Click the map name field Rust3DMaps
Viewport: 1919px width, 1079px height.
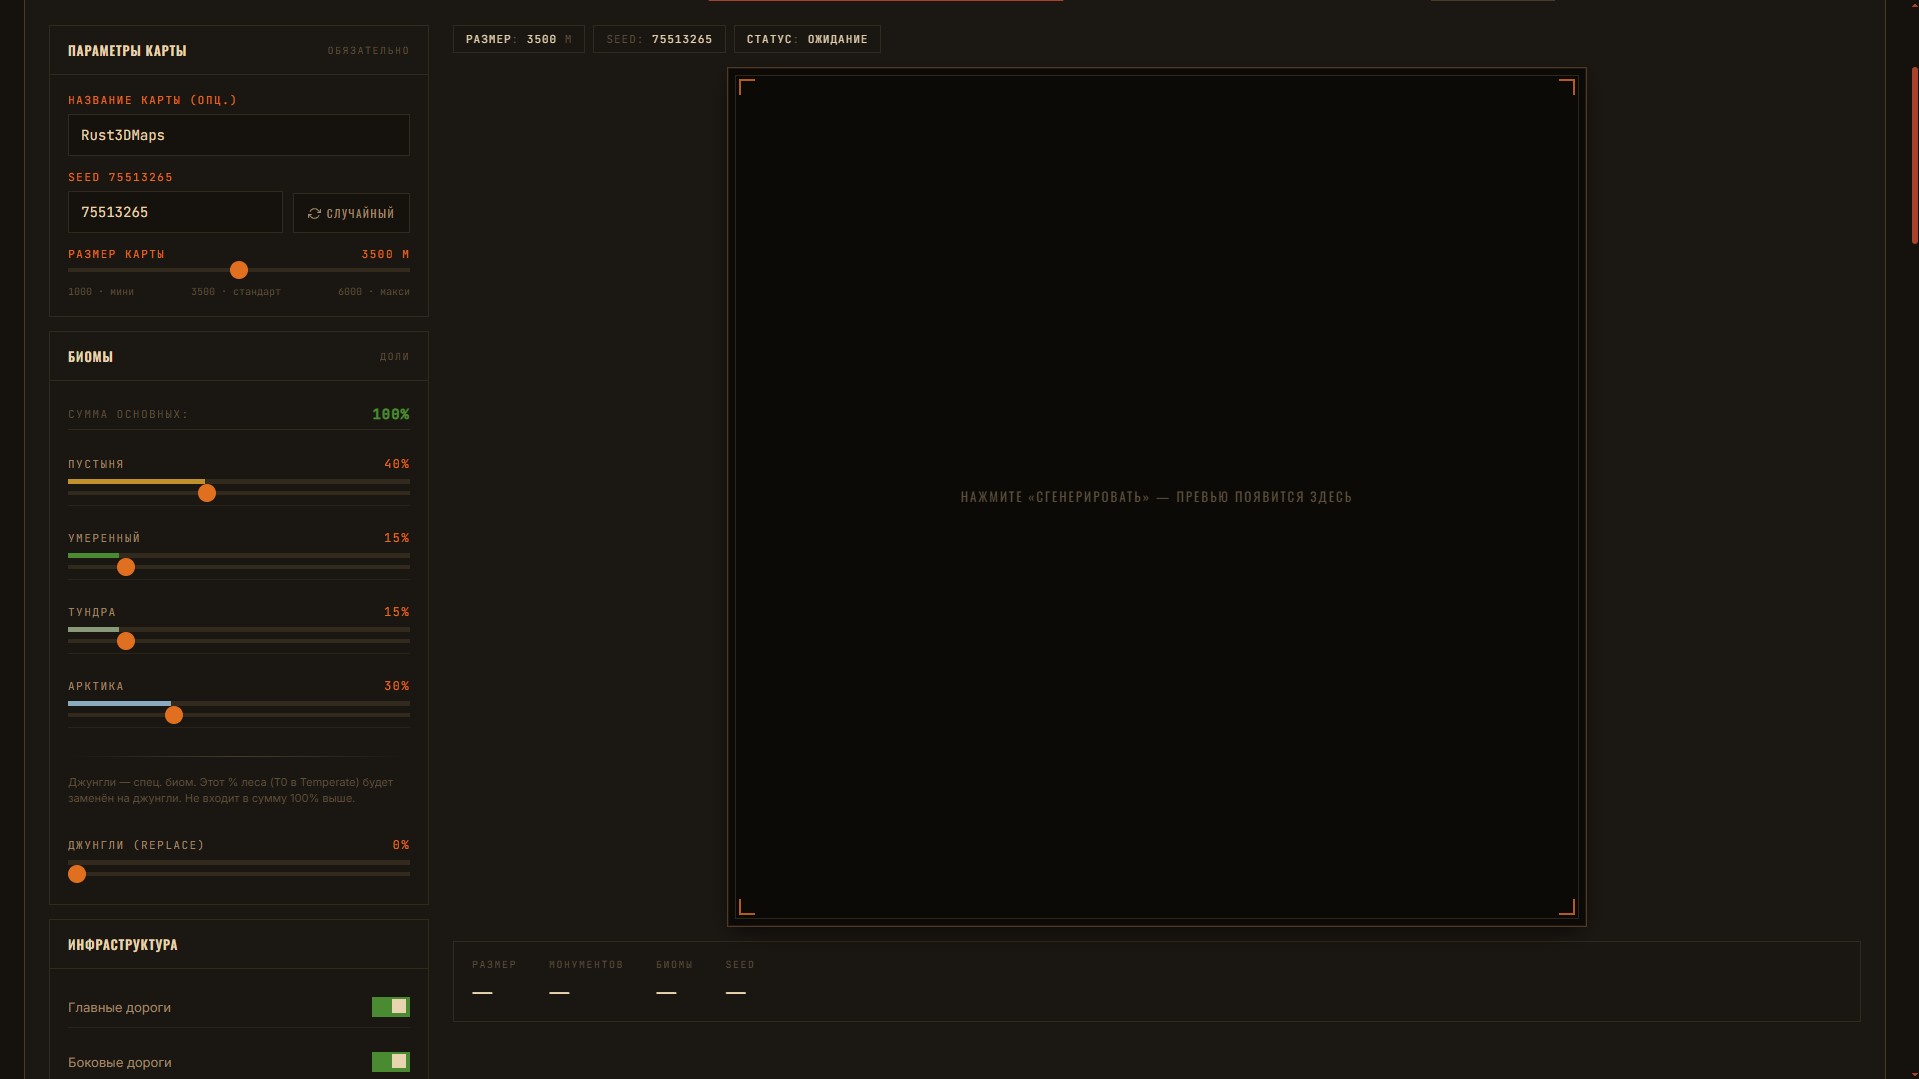[x=239, y=135]
